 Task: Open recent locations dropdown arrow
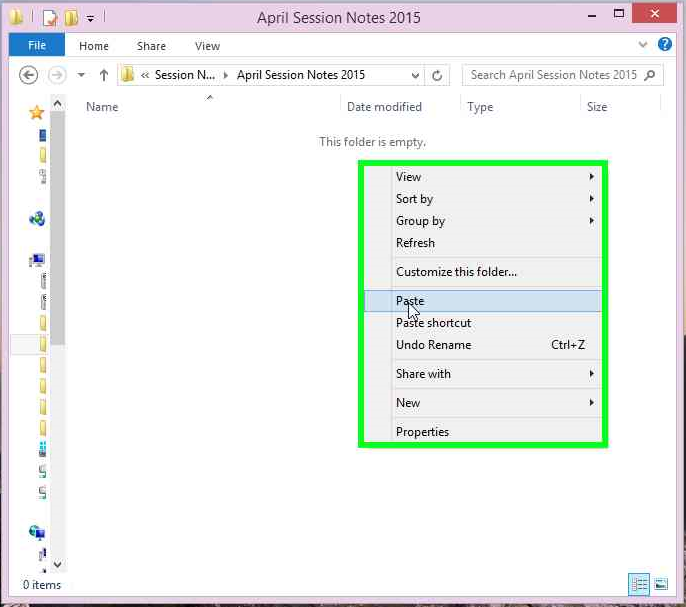pyautogui.click(x=81, y=75)
